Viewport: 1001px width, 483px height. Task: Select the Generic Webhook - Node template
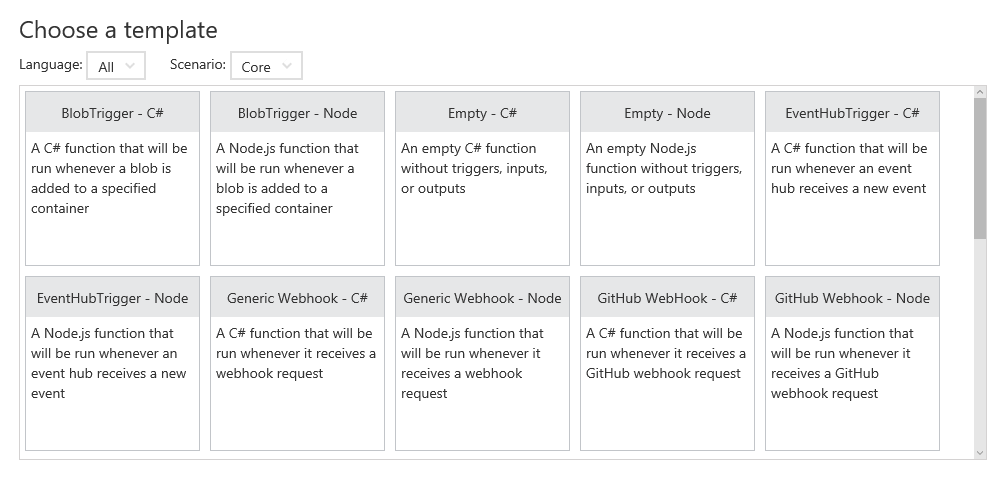click(x=482, y=298)
